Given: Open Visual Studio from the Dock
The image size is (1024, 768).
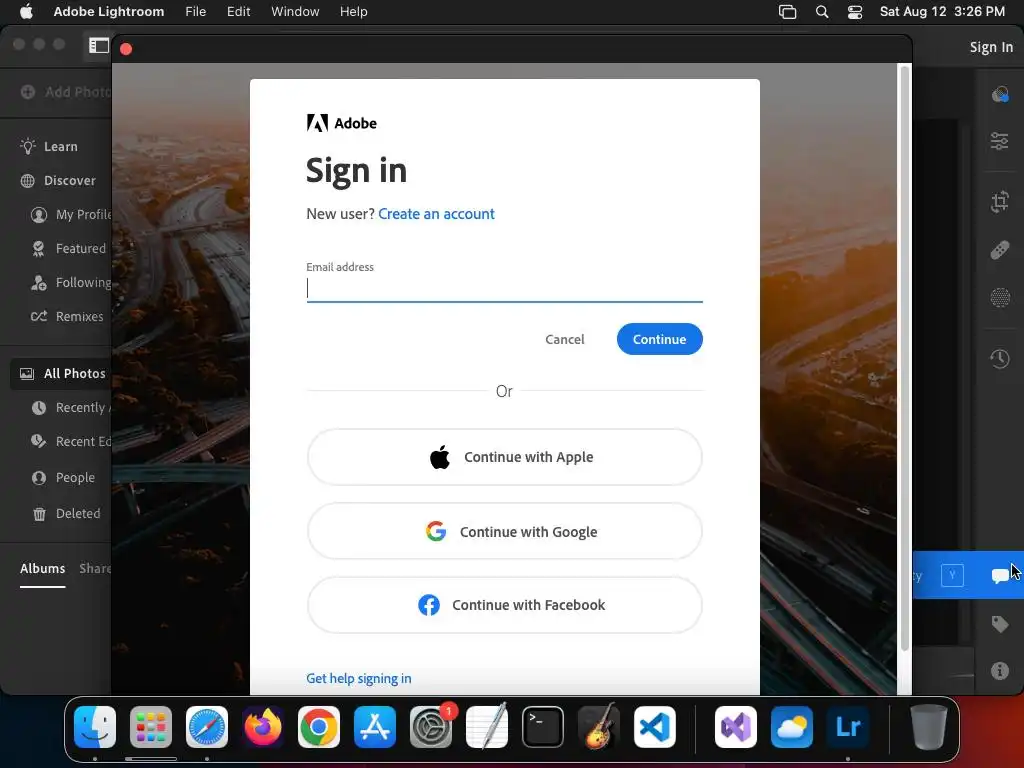Looking at the screenshot, I should (736, 727).
